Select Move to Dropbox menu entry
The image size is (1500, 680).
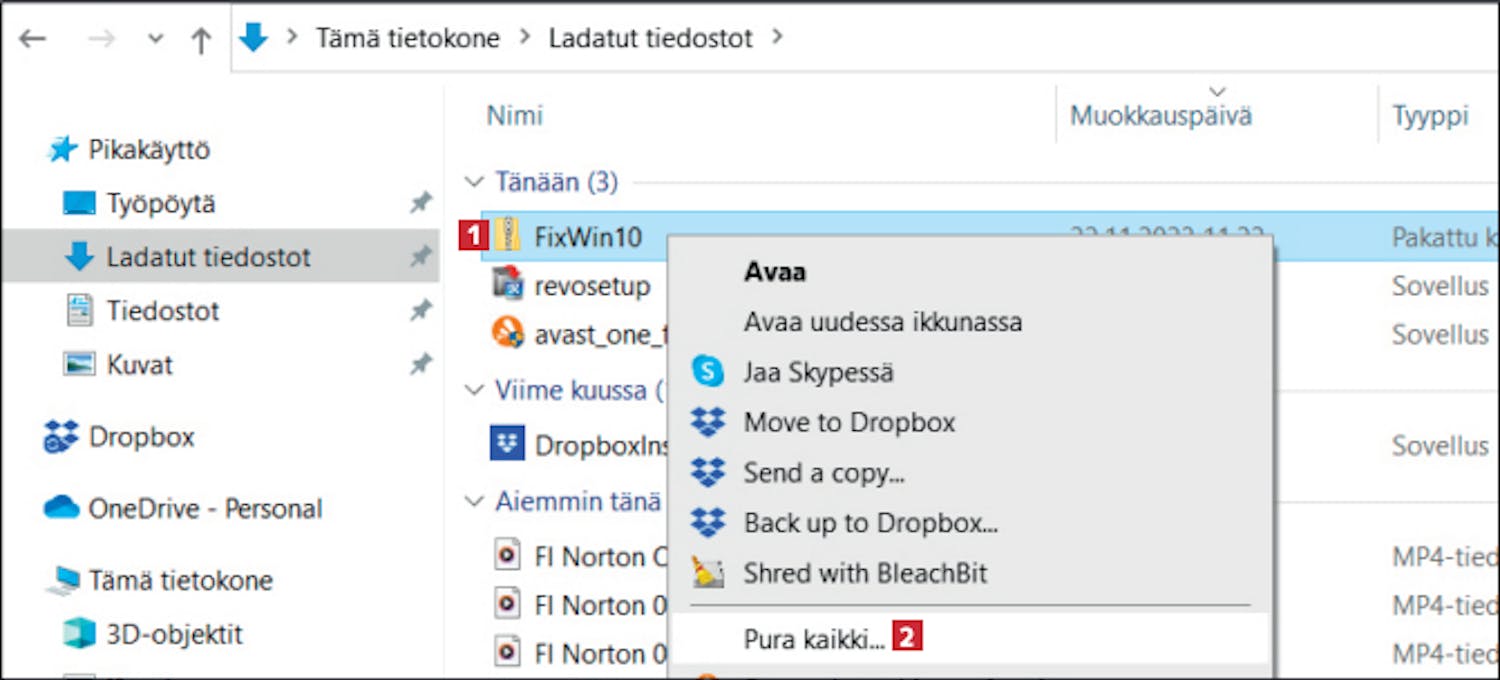(x=849, y=422)
